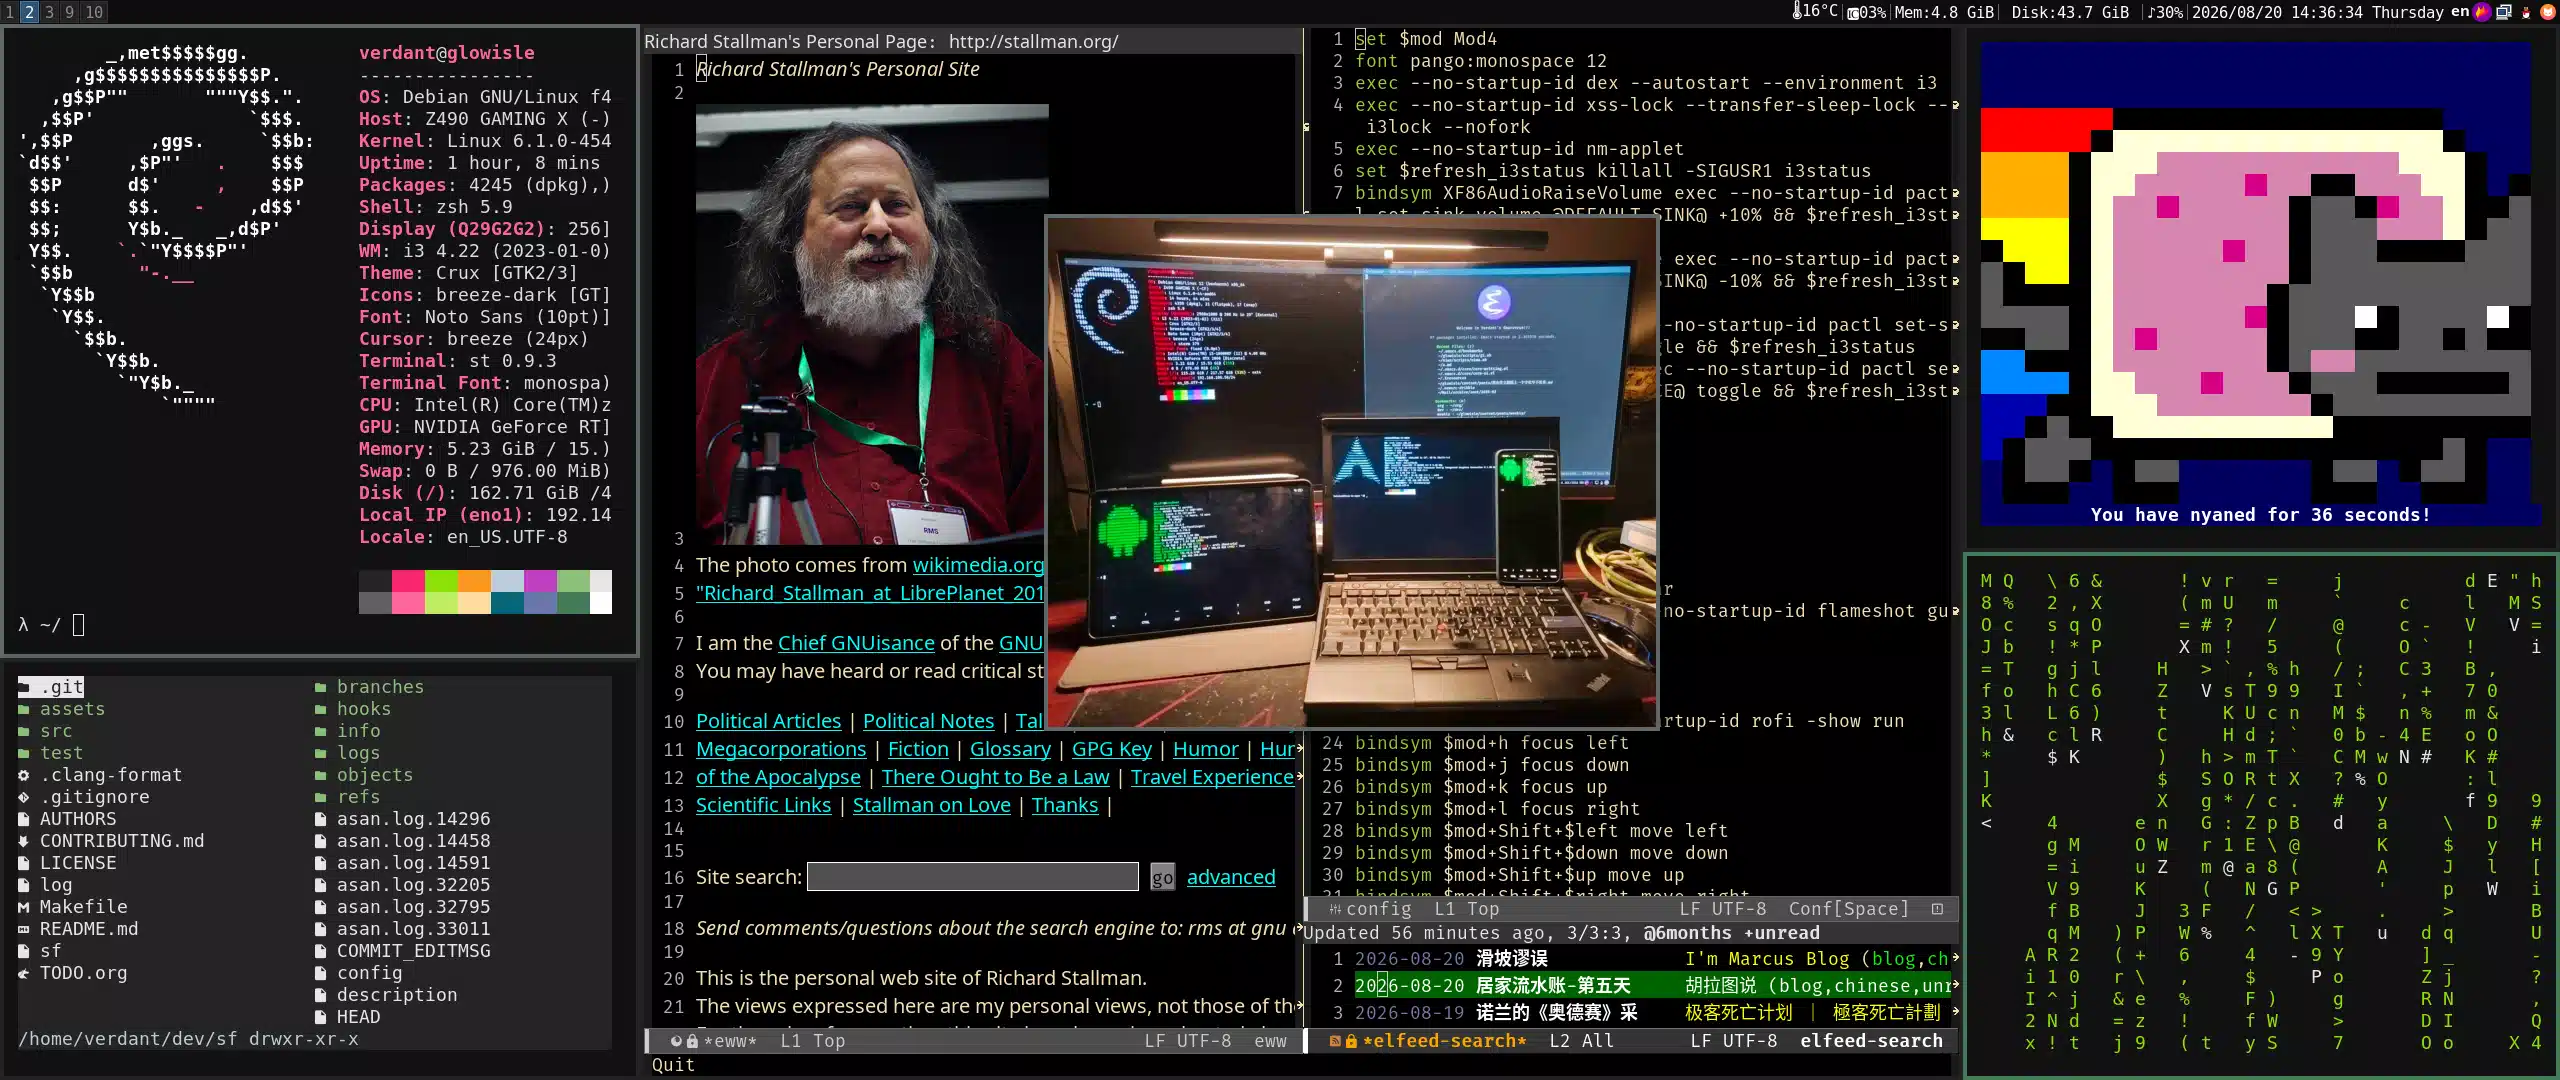Click the git icon beside .gitignore

pyautogui.click(x=24, y=797)
